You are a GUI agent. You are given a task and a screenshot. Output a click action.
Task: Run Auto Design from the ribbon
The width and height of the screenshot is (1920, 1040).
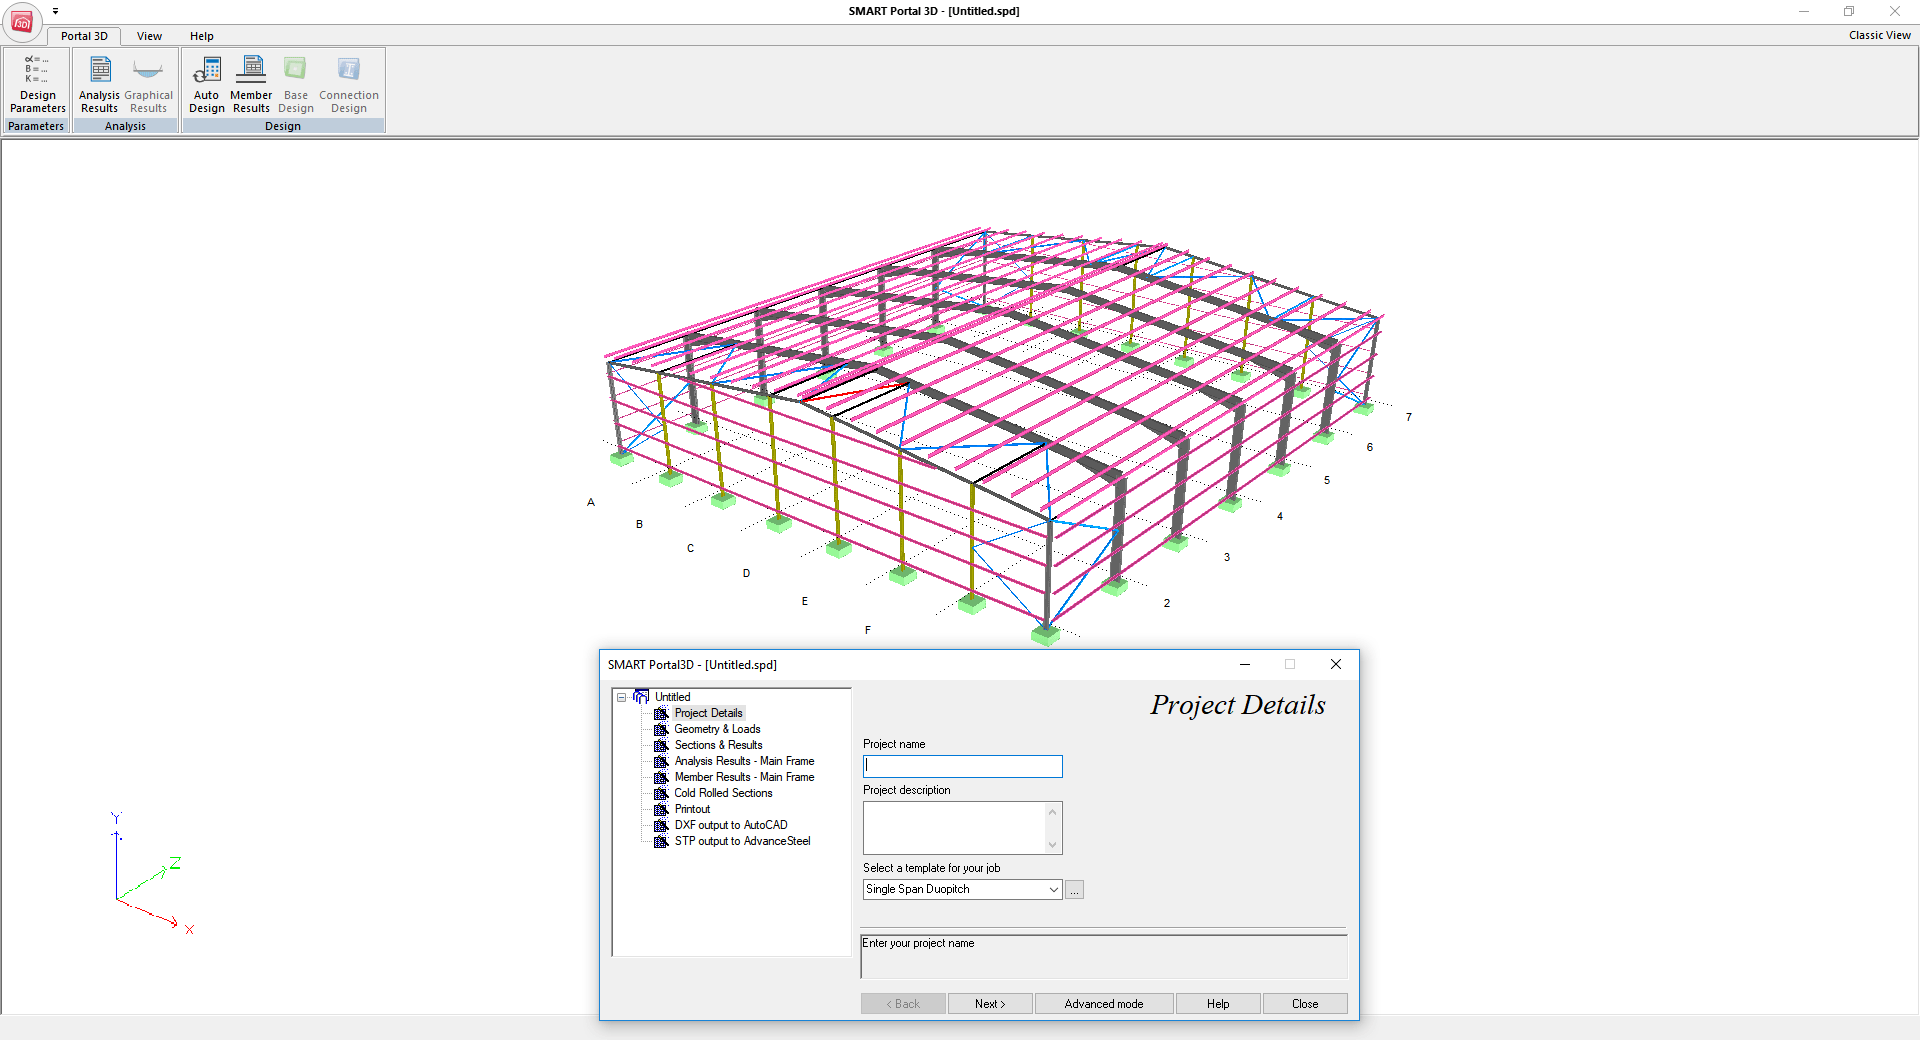click(207, 84)
